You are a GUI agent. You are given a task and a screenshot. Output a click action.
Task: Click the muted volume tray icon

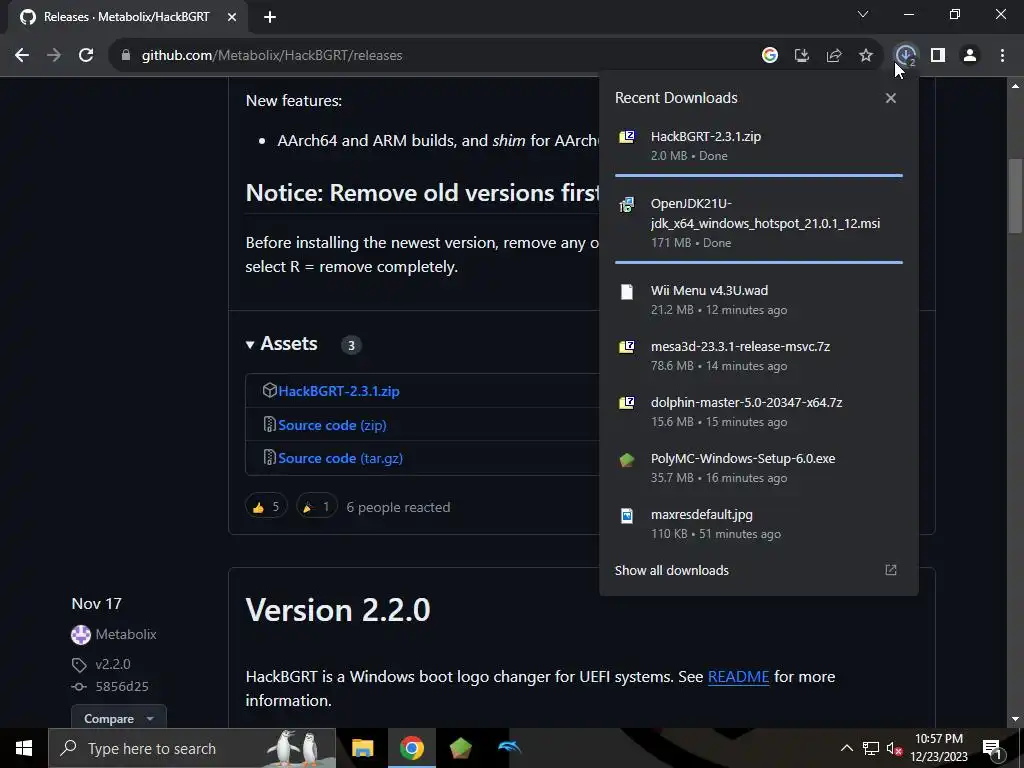coord(894,748)
